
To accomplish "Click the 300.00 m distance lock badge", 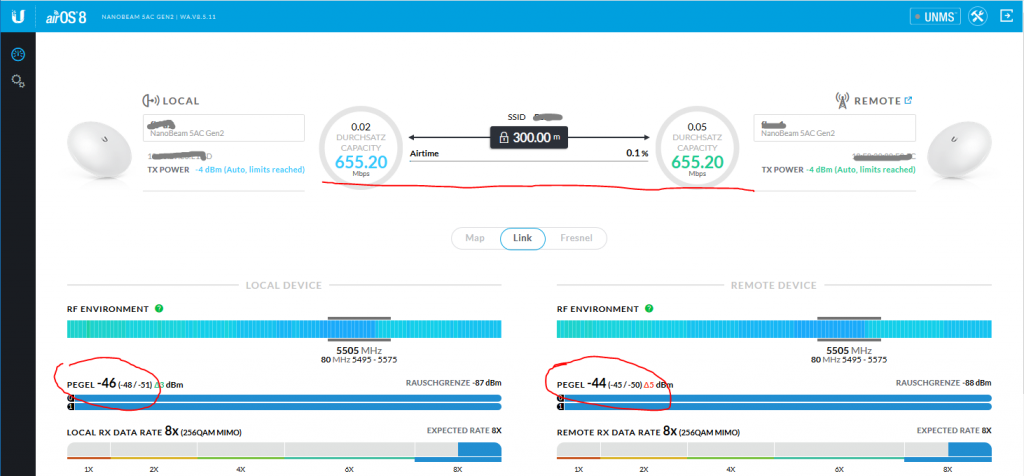I will click(530, 138).
